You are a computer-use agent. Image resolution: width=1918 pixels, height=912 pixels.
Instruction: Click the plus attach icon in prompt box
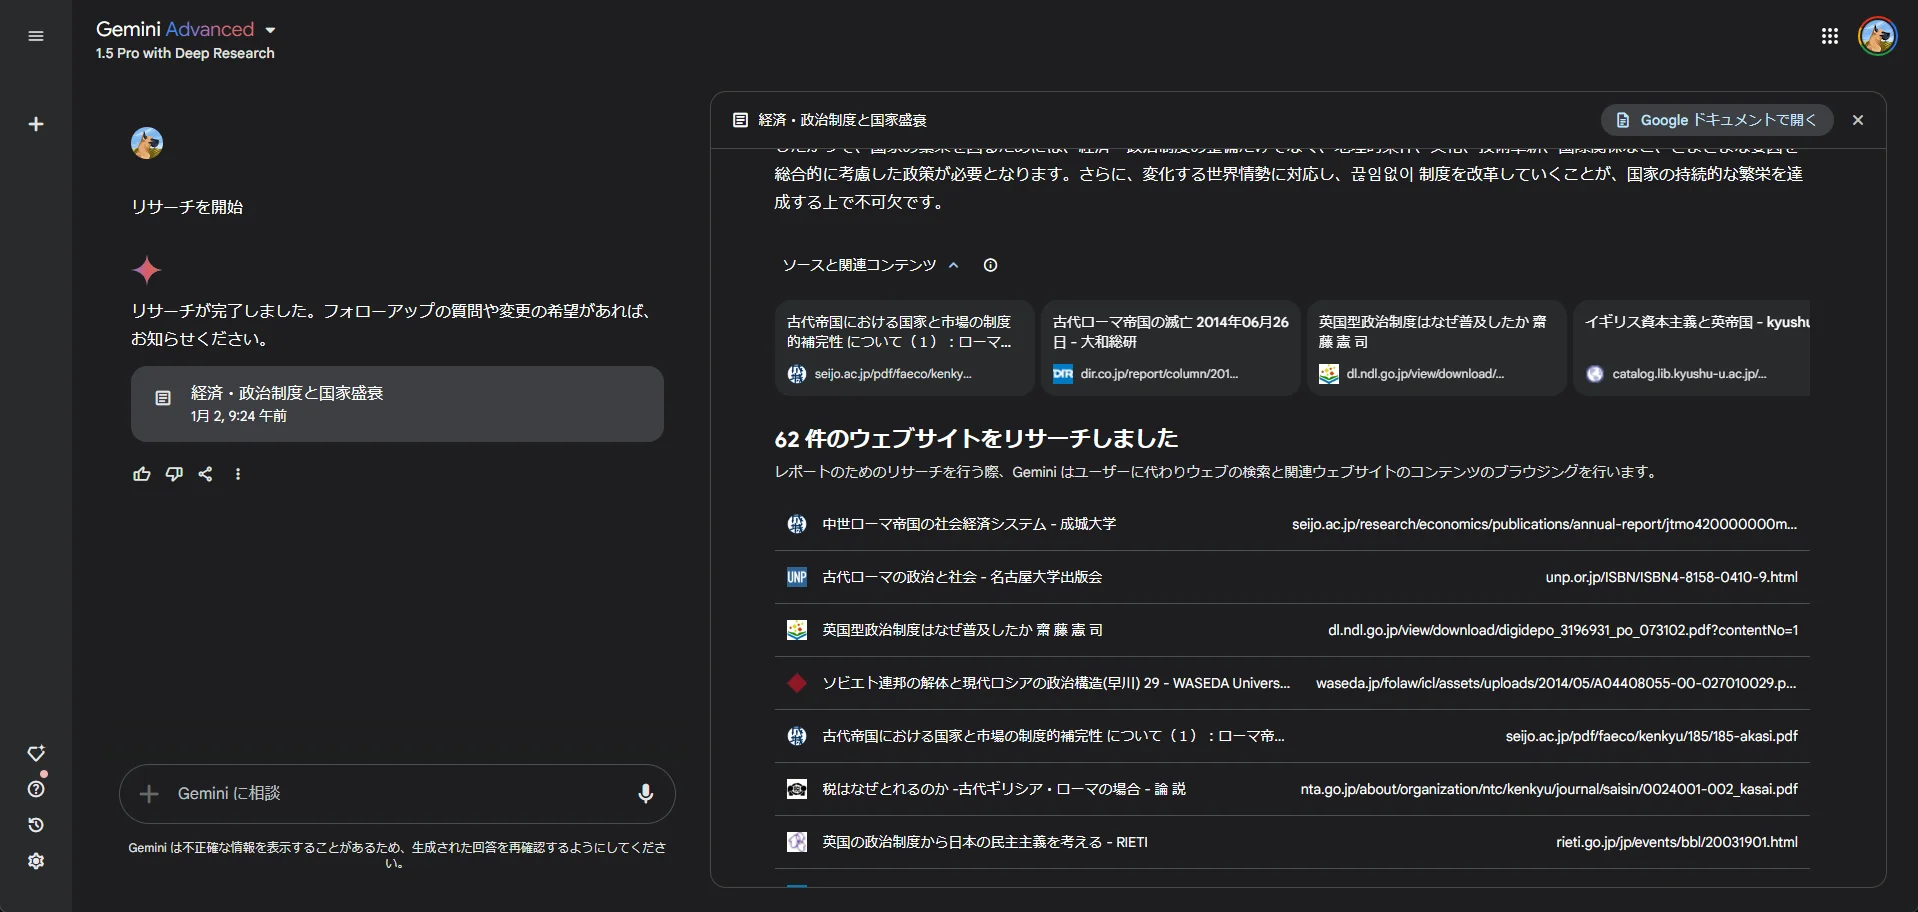click(x=149, y=794)
